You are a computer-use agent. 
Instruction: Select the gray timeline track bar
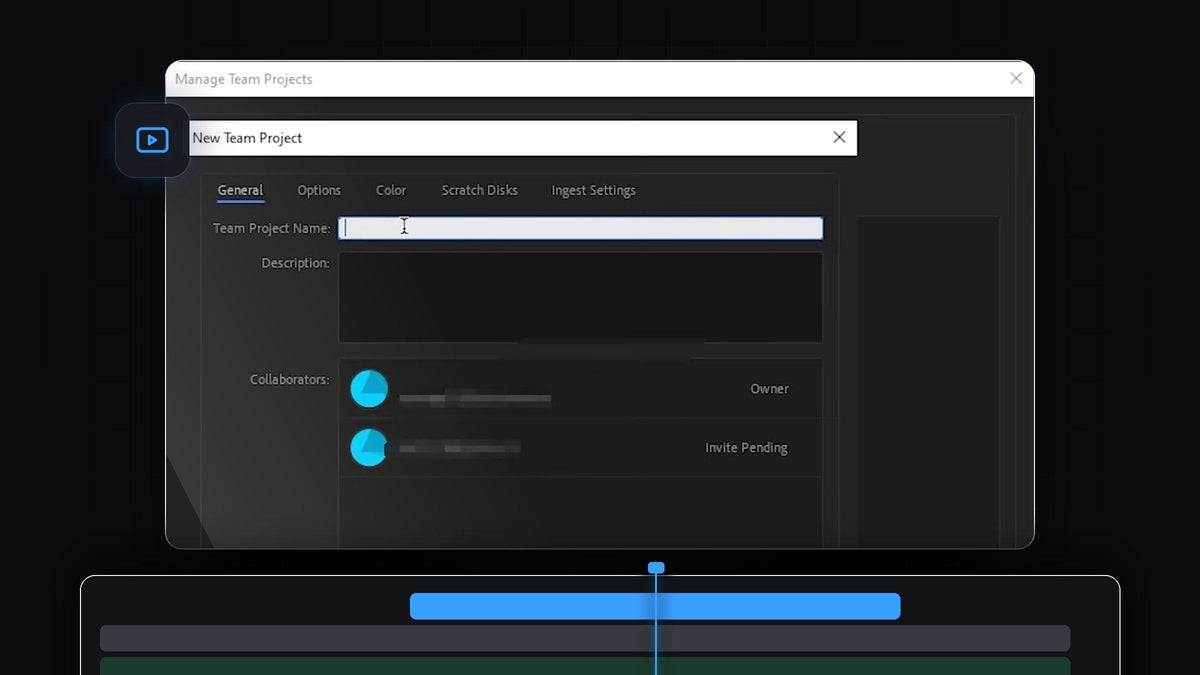pos(585,638)
